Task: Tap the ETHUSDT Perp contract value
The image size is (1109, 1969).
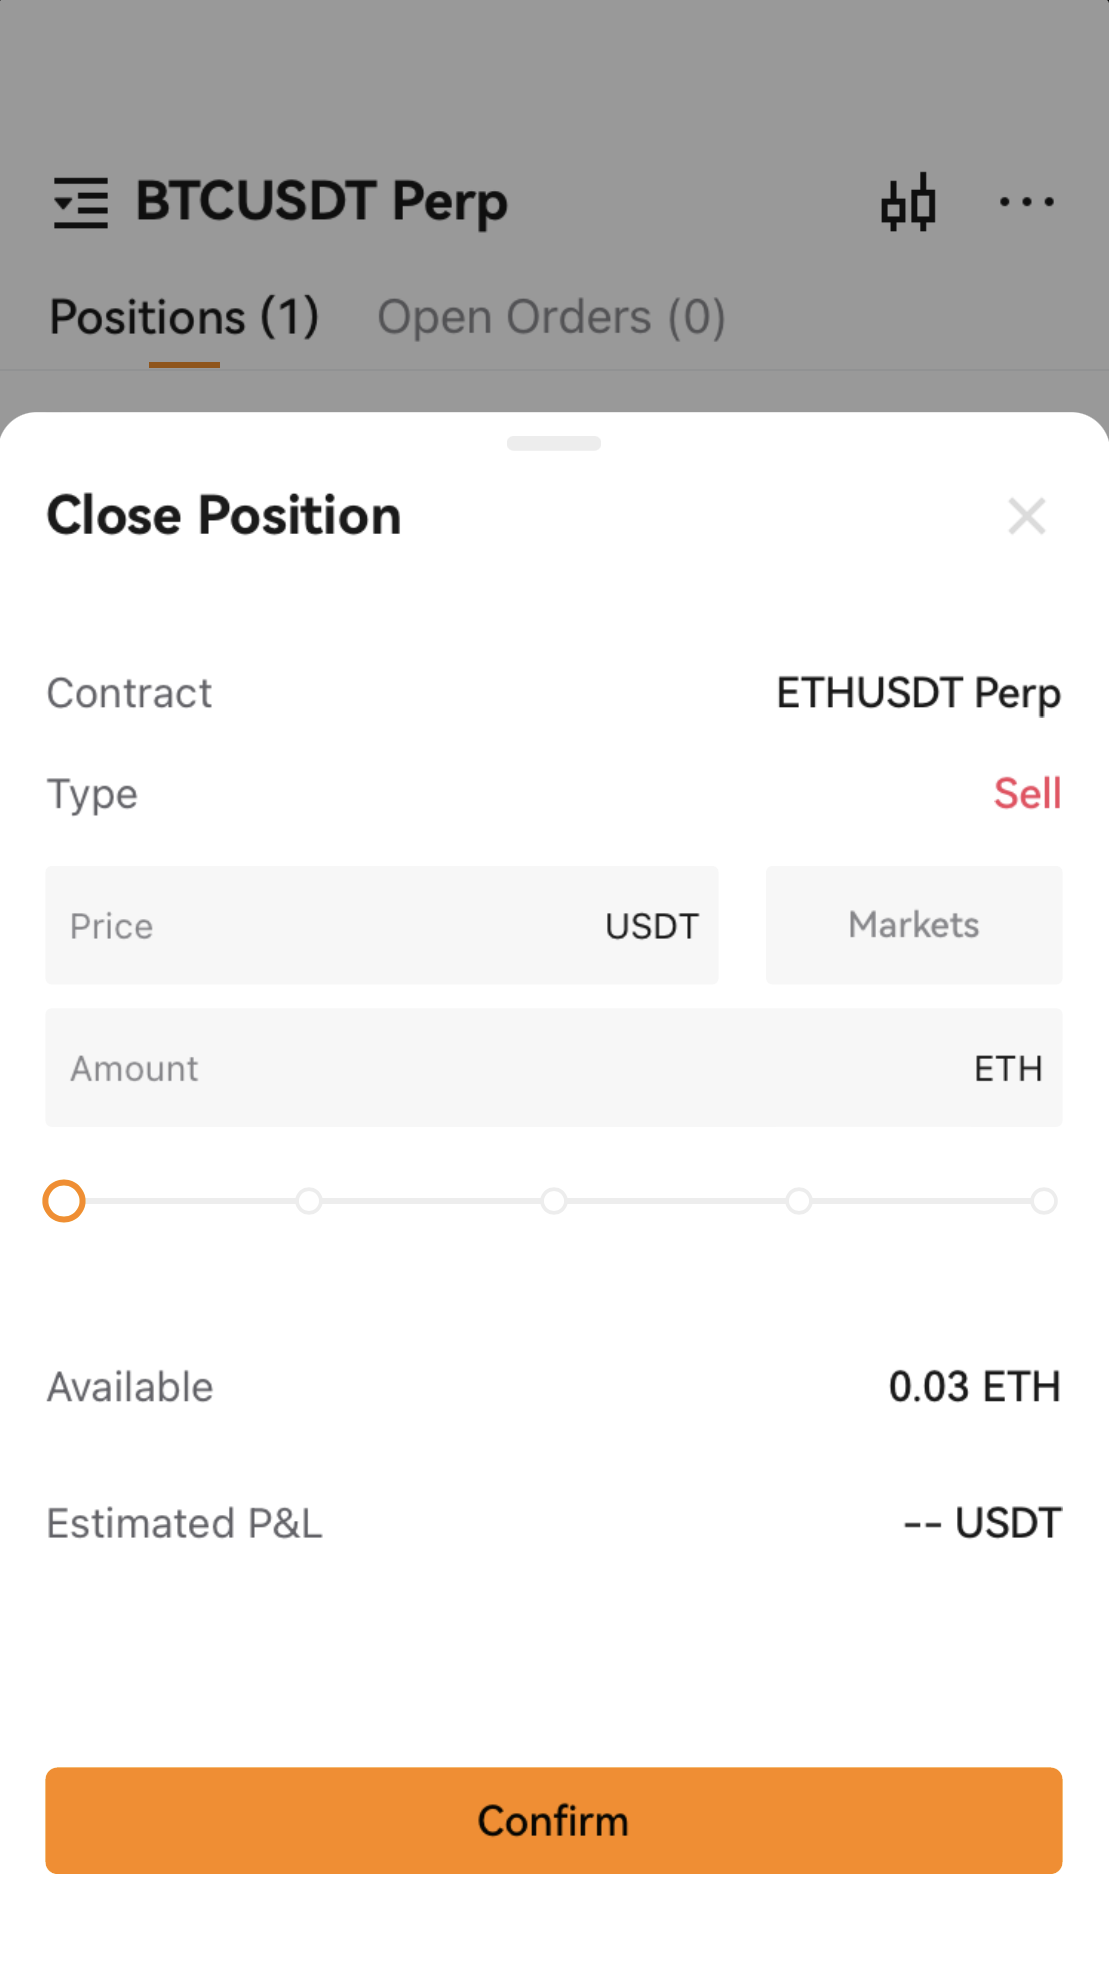Action: [x=918, y=694]
